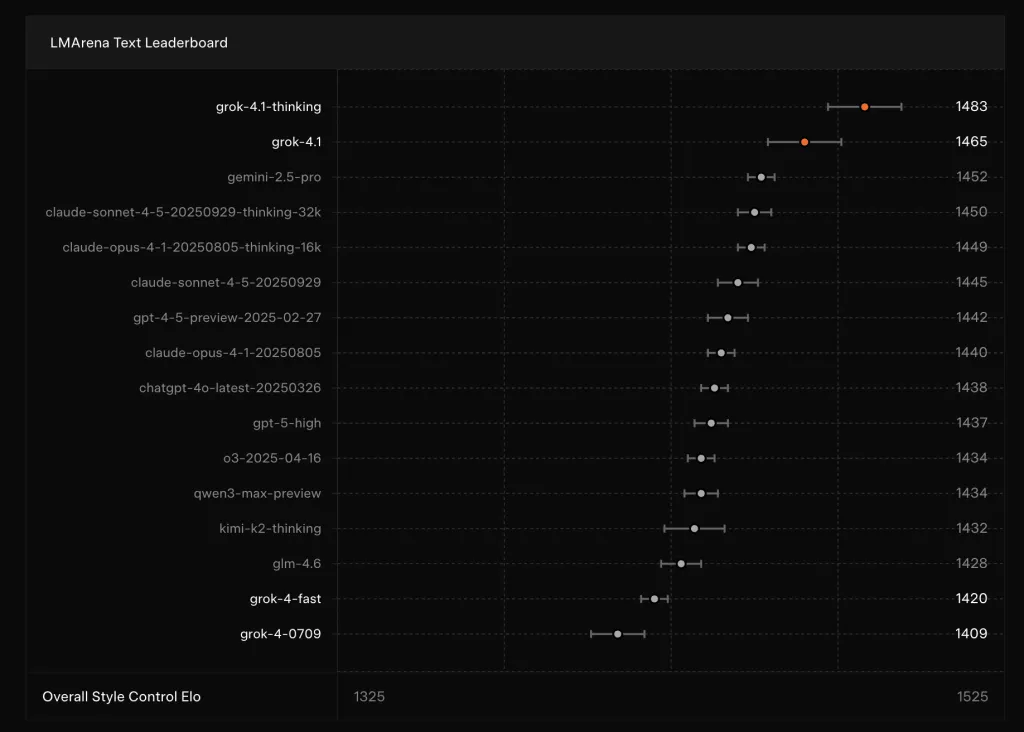1024x732 pixels.
Task: Click the 1325 axis value
Action: tap(368, 696)
